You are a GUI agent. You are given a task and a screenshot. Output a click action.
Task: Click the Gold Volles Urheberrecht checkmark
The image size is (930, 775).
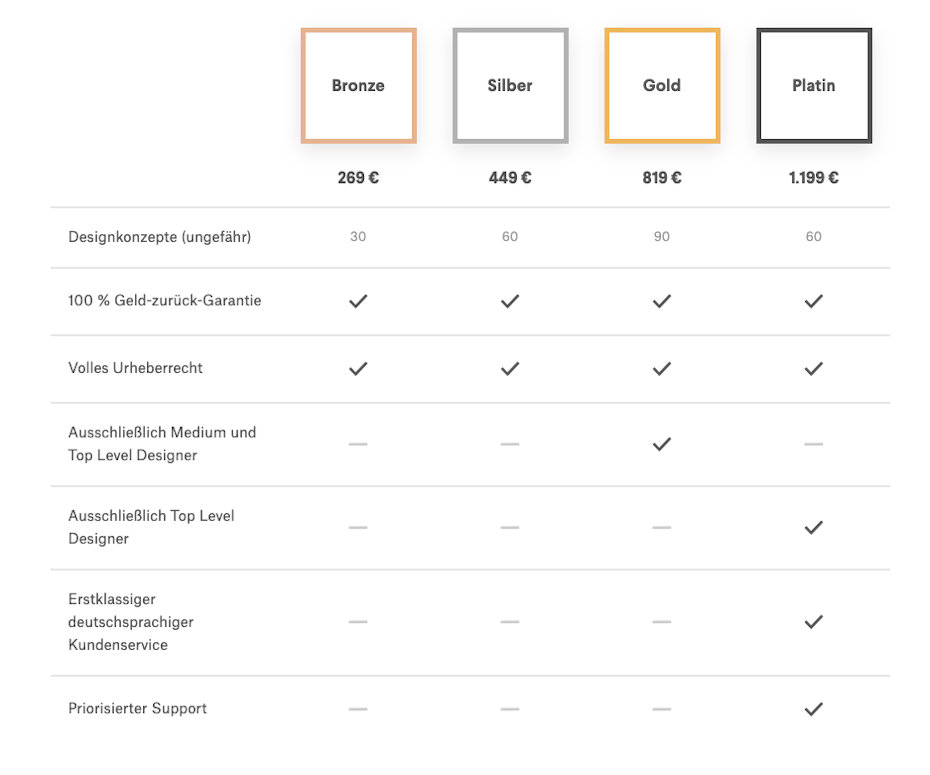(662, 369)
